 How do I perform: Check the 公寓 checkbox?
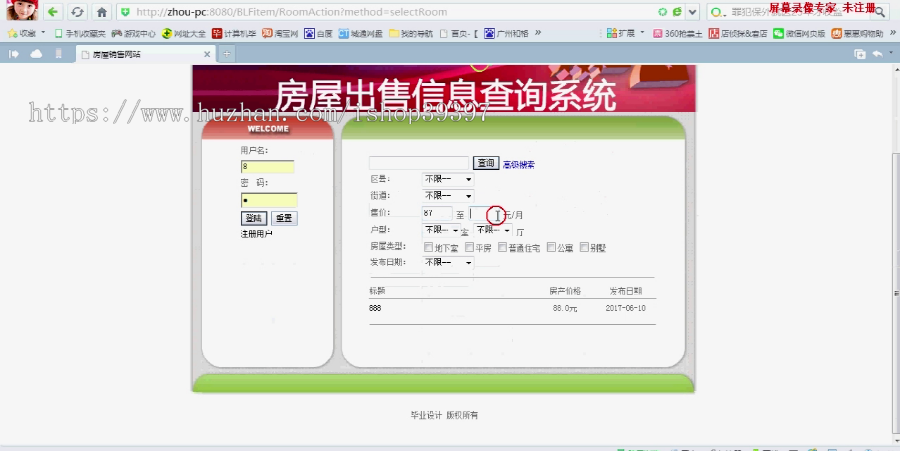click(x=551, y=247)
